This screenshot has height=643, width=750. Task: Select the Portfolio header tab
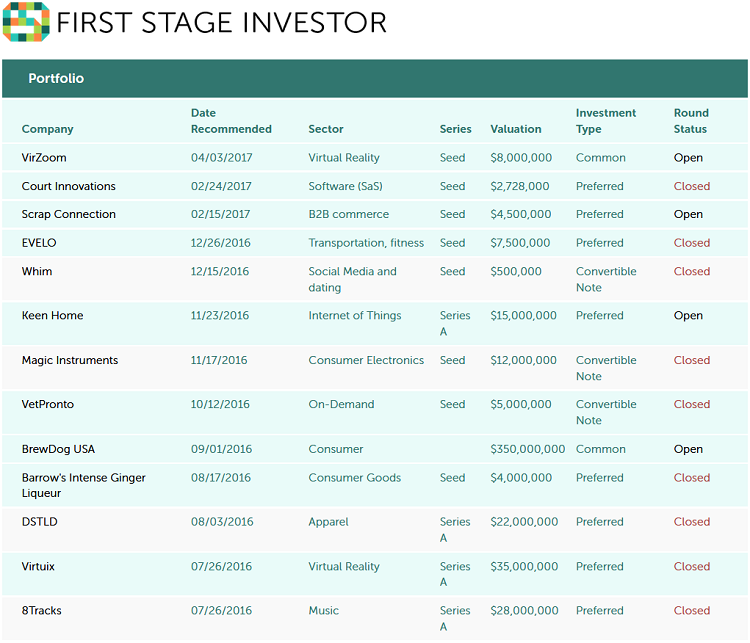pyautogui.click(x=56, y=78)
